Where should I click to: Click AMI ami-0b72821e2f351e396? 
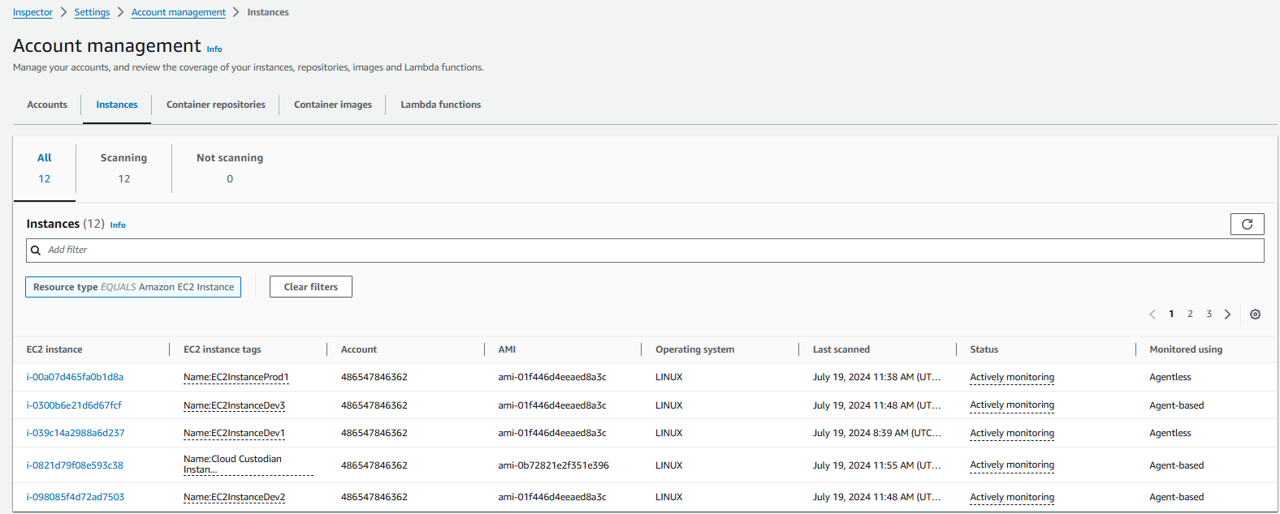553,465
